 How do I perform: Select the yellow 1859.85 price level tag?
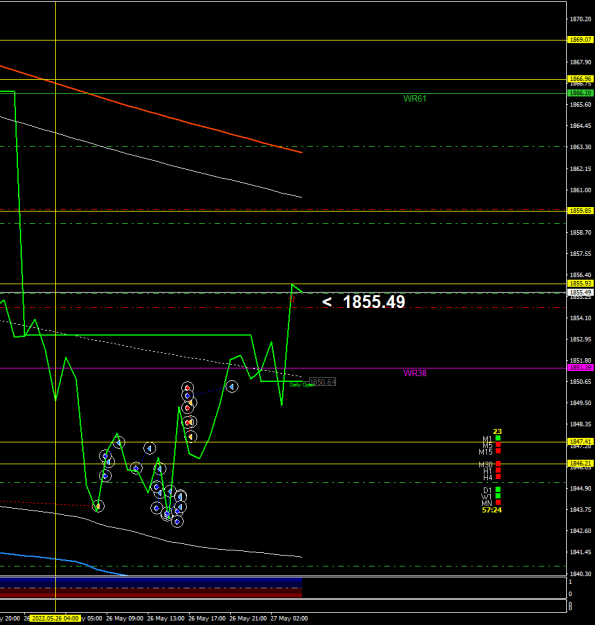click(x=580, y=210)
